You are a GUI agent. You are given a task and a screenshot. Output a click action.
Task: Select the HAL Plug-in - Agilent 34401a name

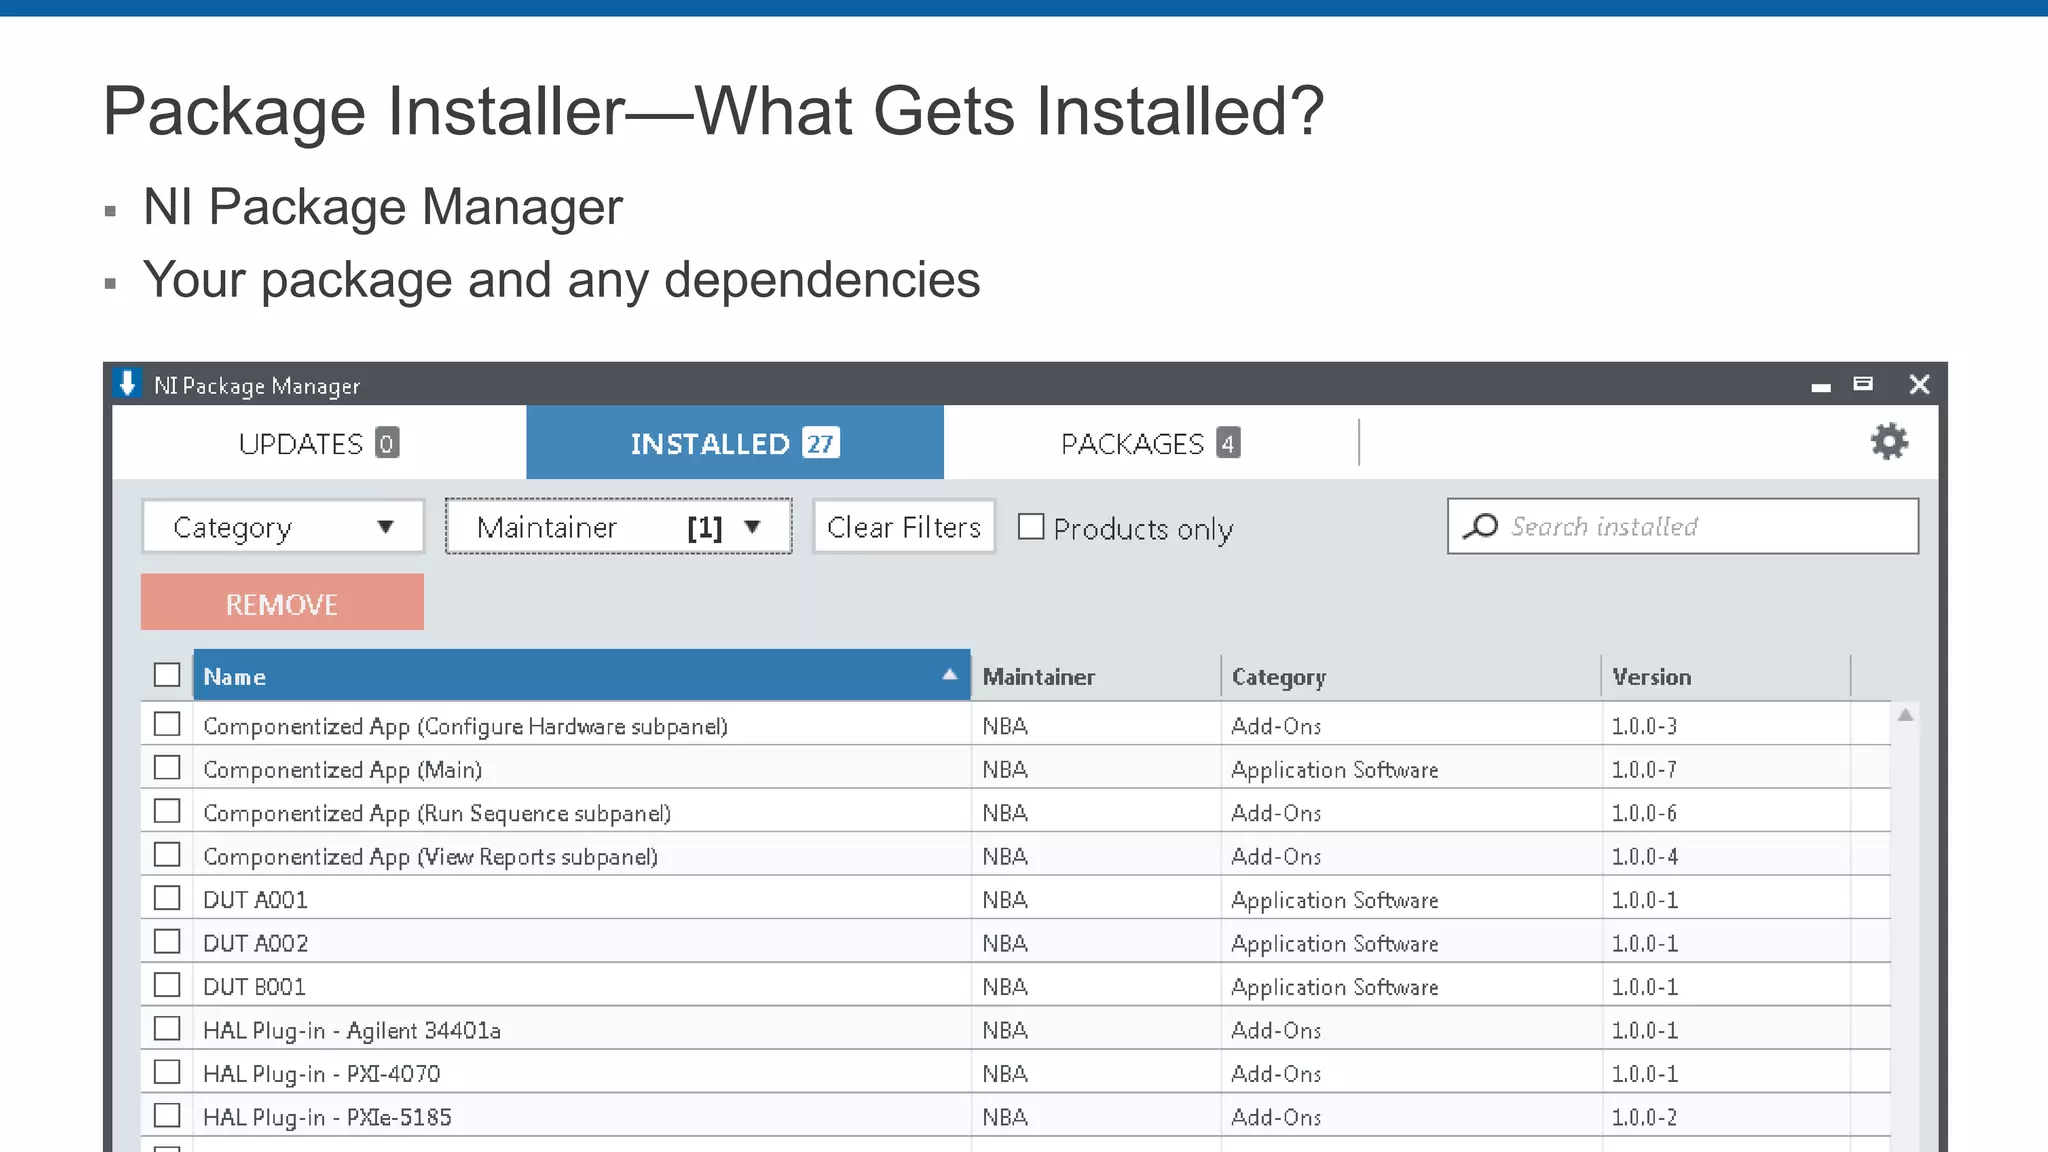coord(352,1030)
